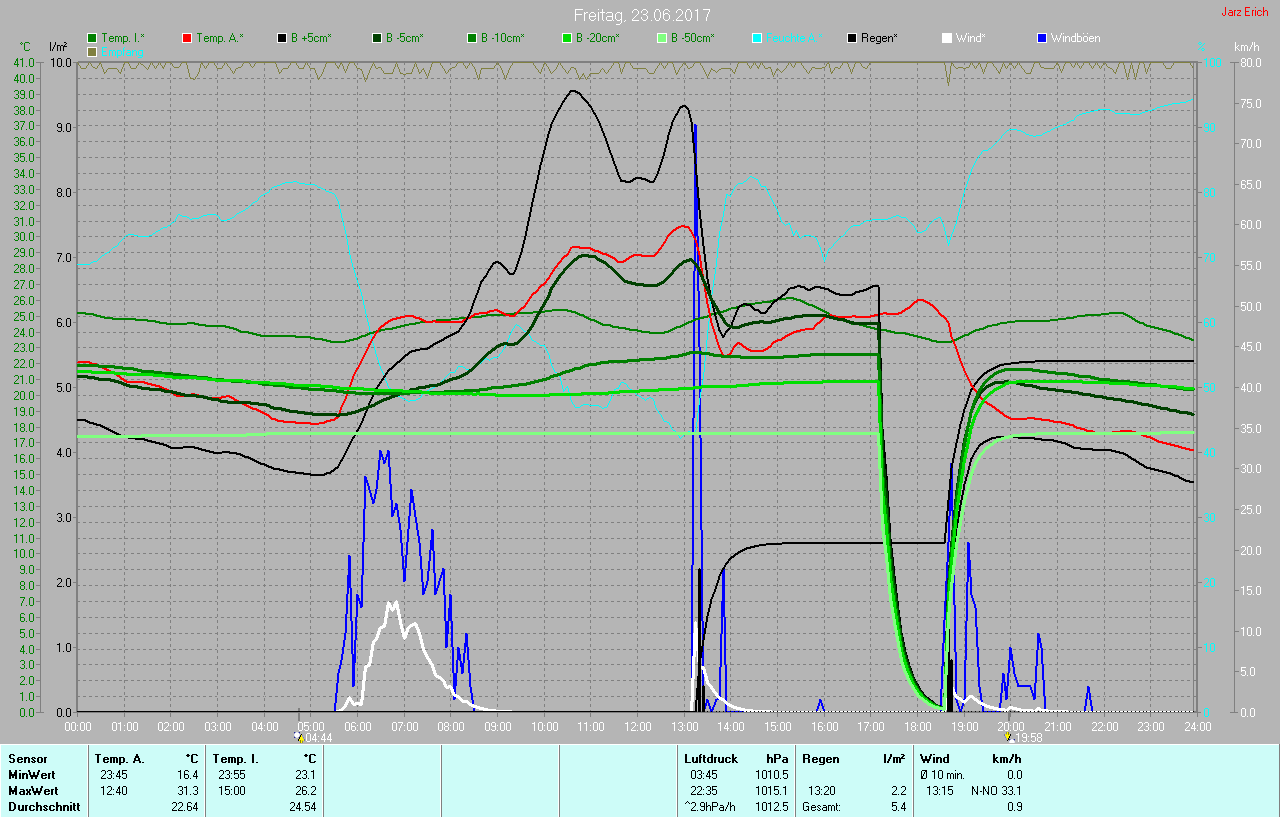Click the "B -20cm*" legend label
This screenshot has height=817, width=1280.
point(597,38)
